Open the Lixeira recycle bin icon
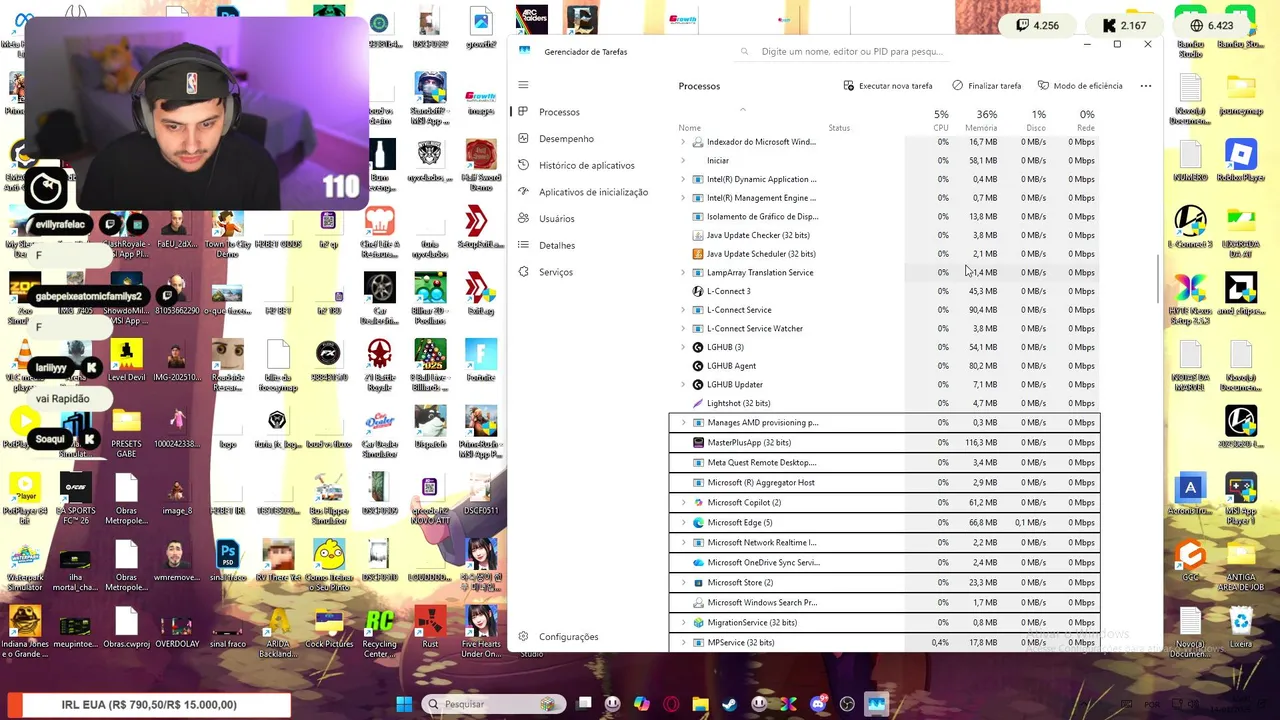Image resolution: width=1280 pixels, height=720 pixels. 1241,628
